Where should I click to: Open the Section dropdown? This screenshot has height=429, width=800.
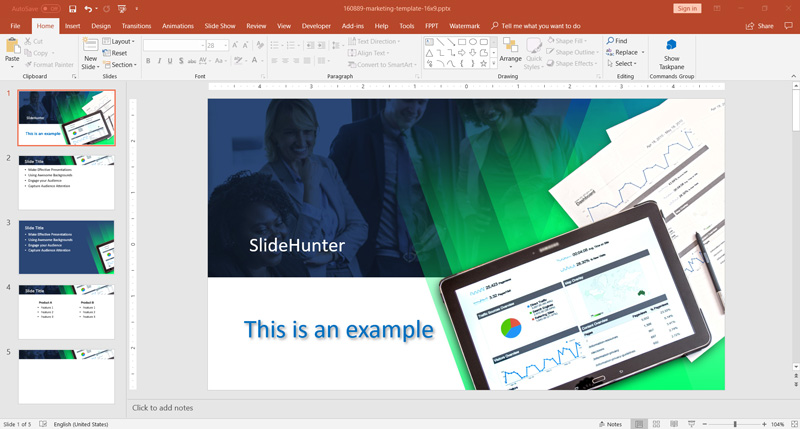(x=120, y=65)
